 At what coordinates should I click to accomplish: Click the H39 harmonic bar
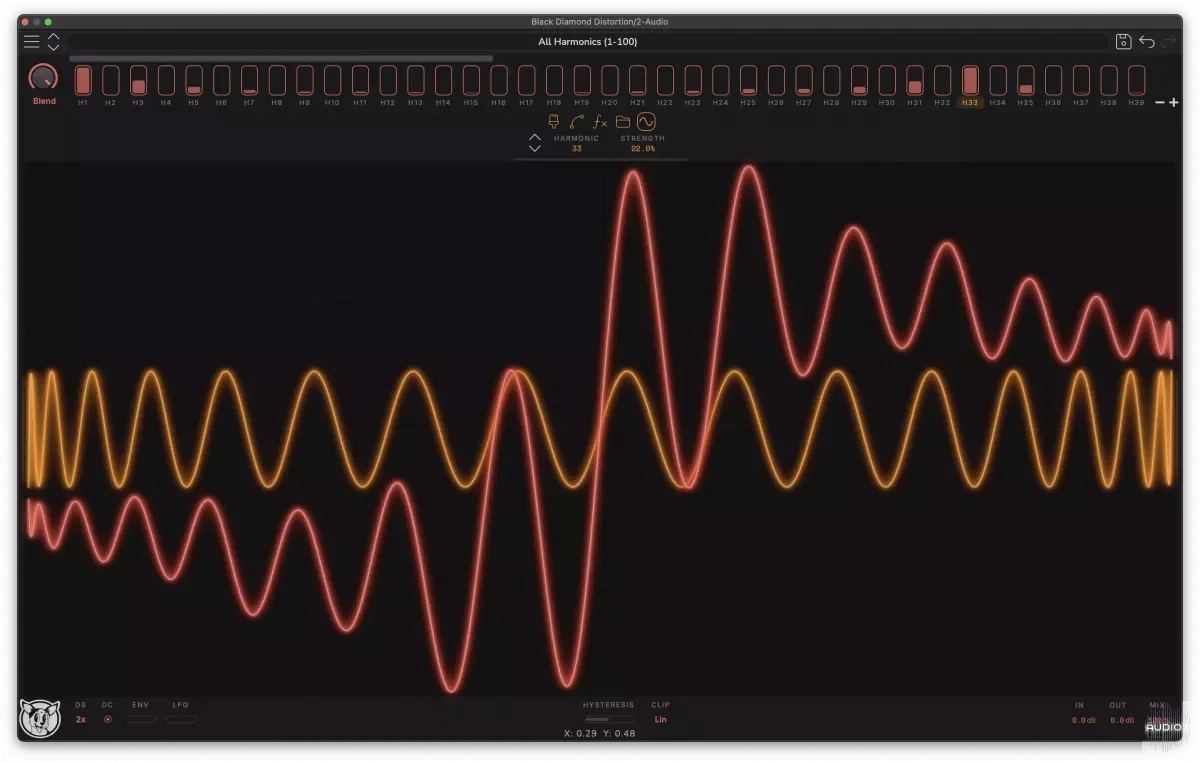(x=1137, y=80)
